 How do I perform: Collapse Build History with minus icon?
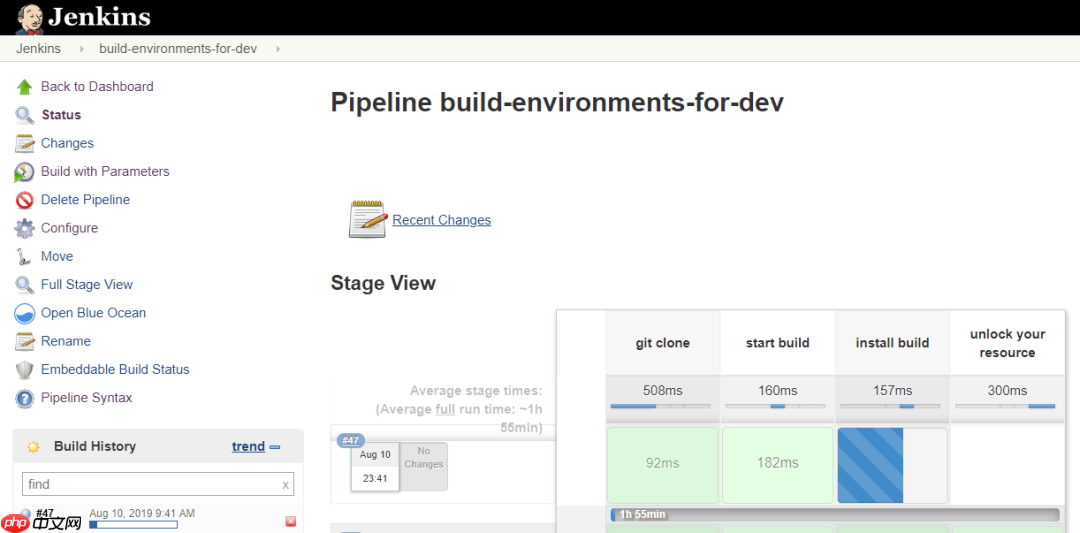pyautogui.click(x=275, y=447)
